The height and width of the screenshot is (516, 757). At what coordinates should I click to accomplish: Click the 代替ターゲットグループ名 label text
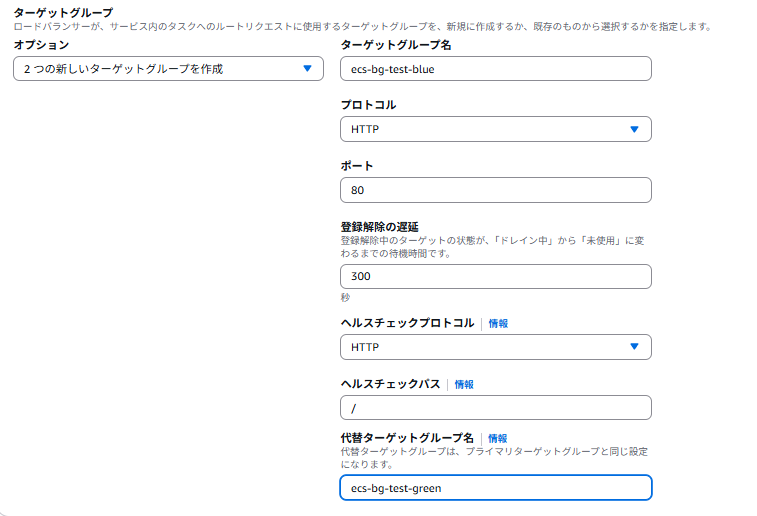click(x=407, y=438)
